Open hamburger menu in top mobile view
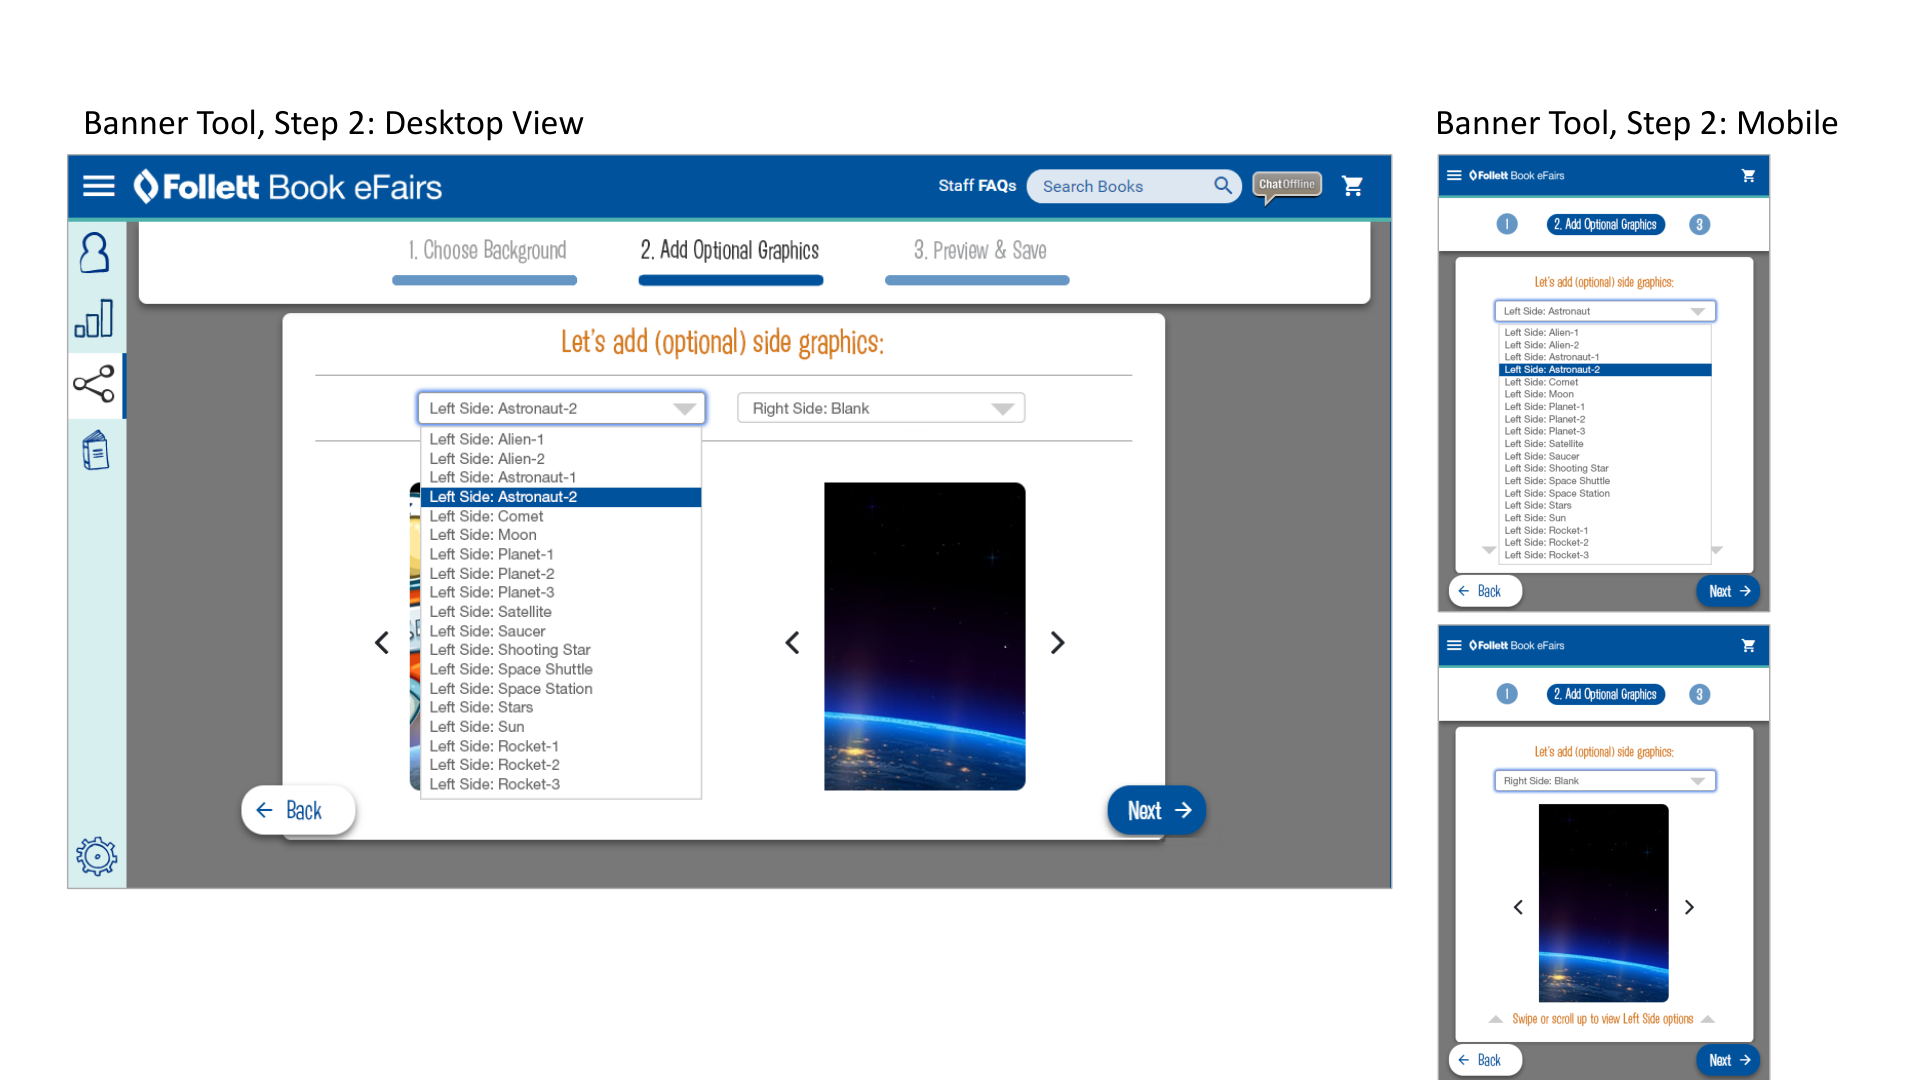This screenshot has width=1920, height=1080. tap(1454, 175)
